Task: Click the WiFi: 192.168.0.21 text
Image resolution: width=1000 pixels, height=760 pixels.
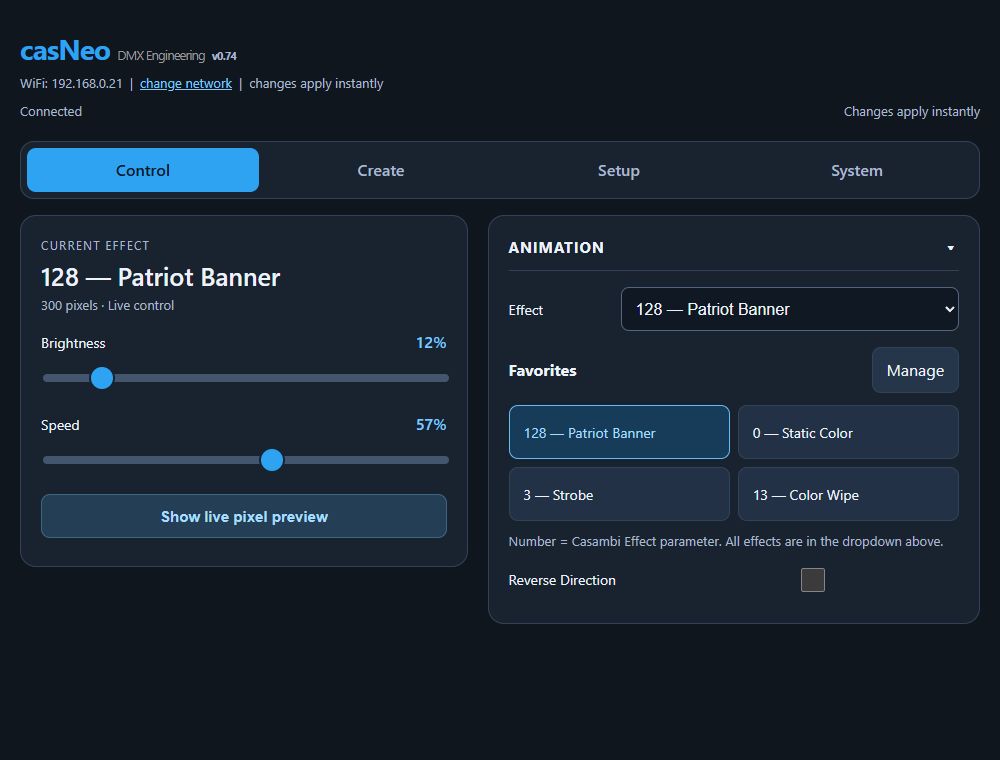Action: [71, 84]
